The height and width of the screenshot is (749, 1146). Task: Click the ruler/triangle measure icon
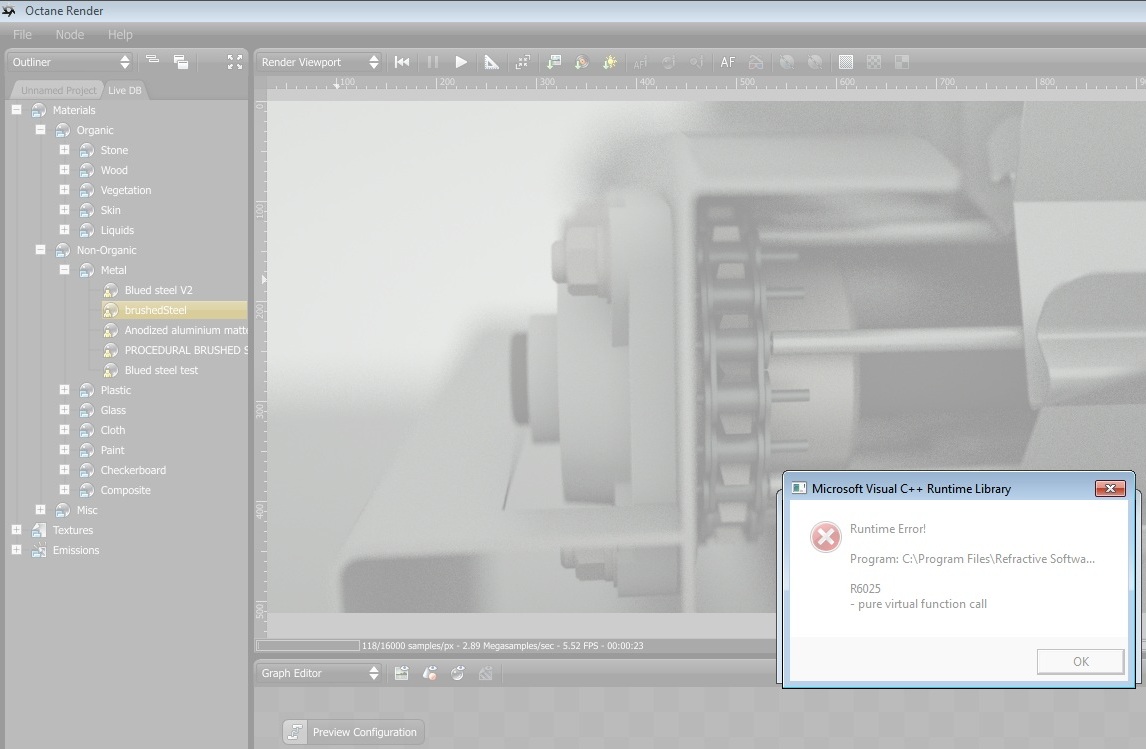(492, 62)
